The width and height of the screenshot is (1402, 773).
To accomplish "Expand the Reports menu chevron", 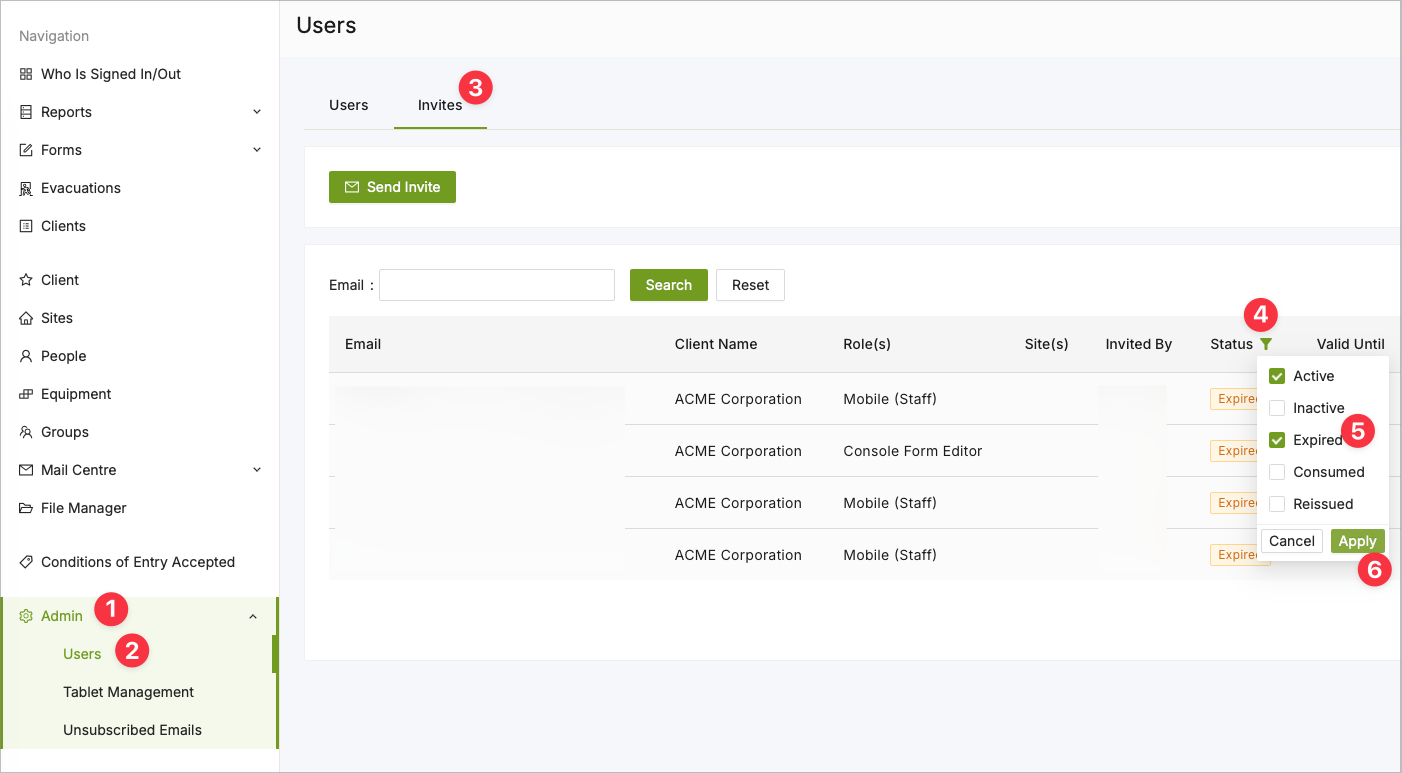I will [x=257, y=112].
